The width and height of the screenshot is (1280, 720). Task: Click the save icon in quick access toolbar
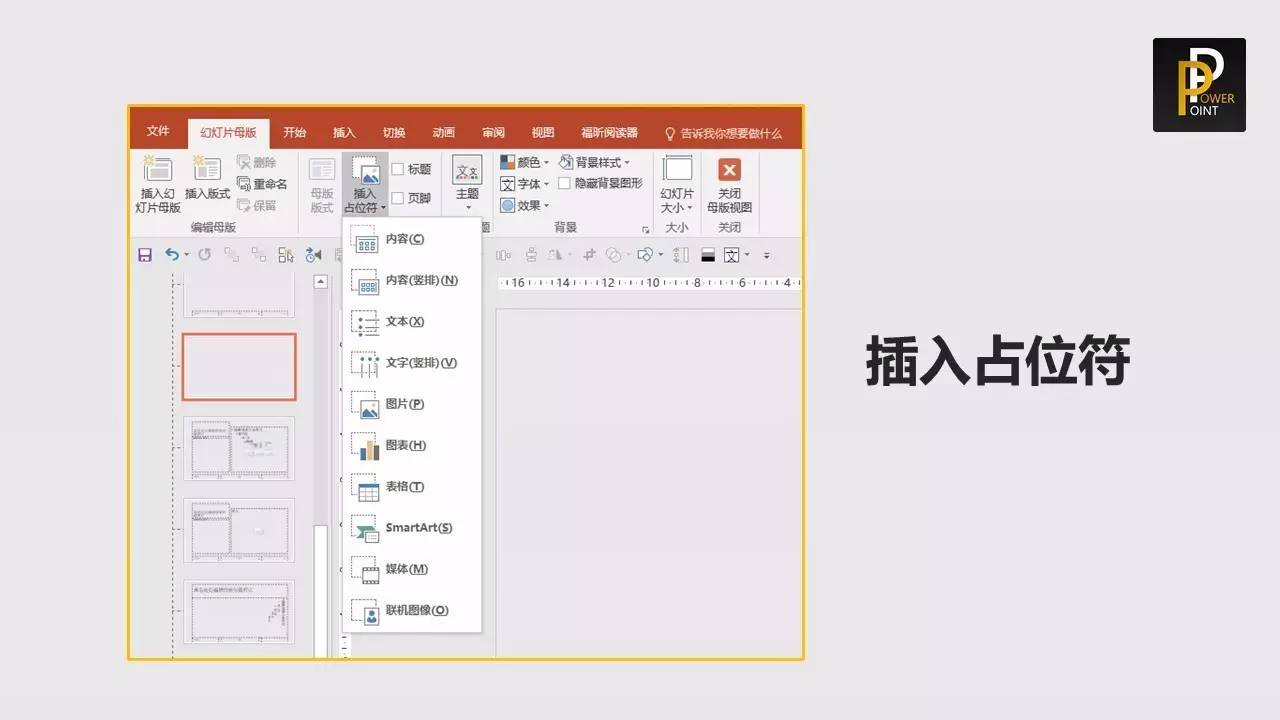point(145,255)
